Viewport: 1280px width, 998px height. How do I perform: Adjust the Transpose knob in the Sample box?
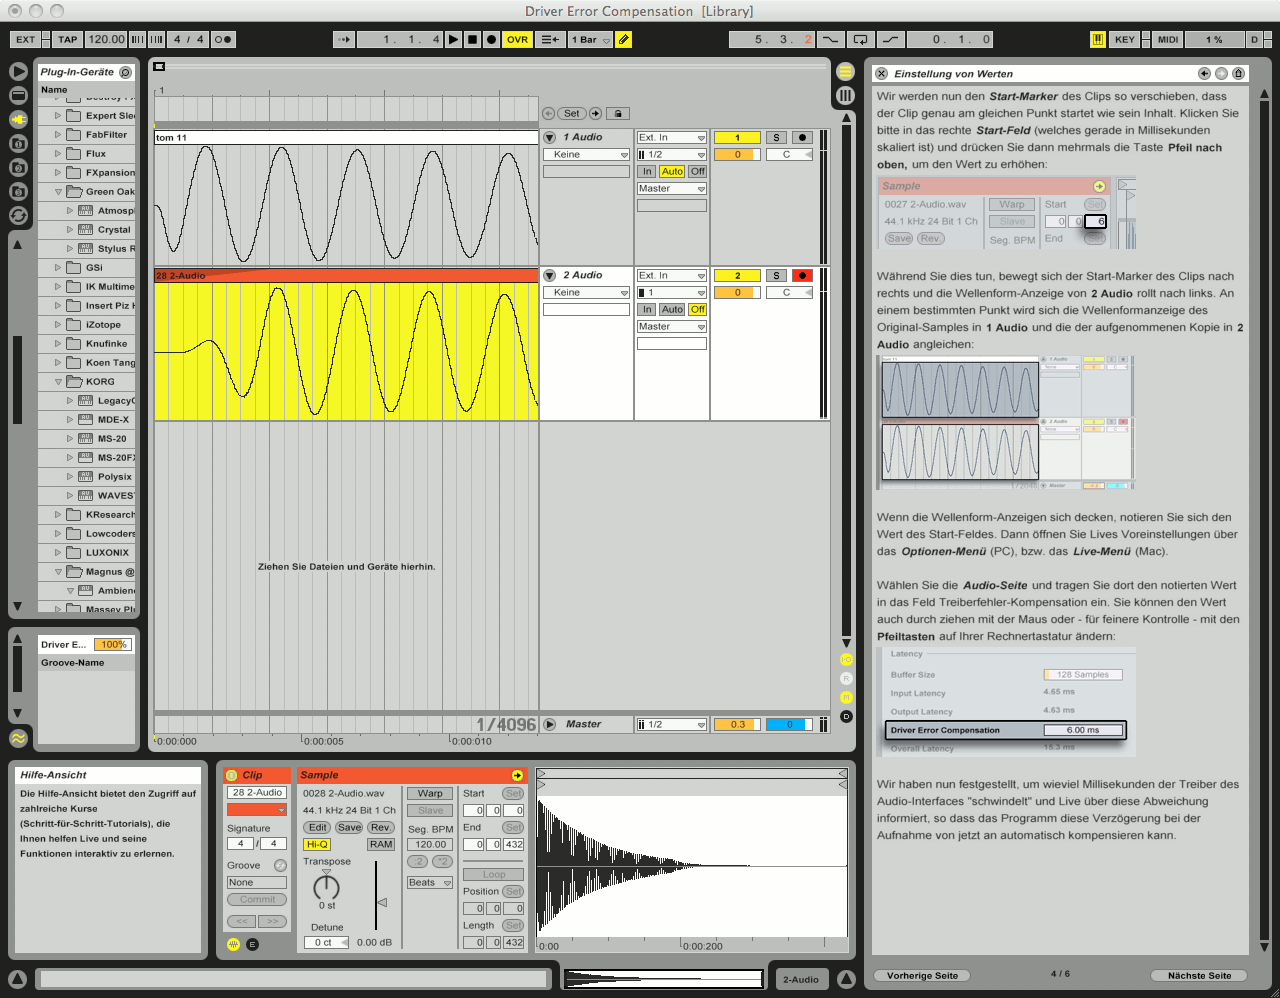click(327, 887)
